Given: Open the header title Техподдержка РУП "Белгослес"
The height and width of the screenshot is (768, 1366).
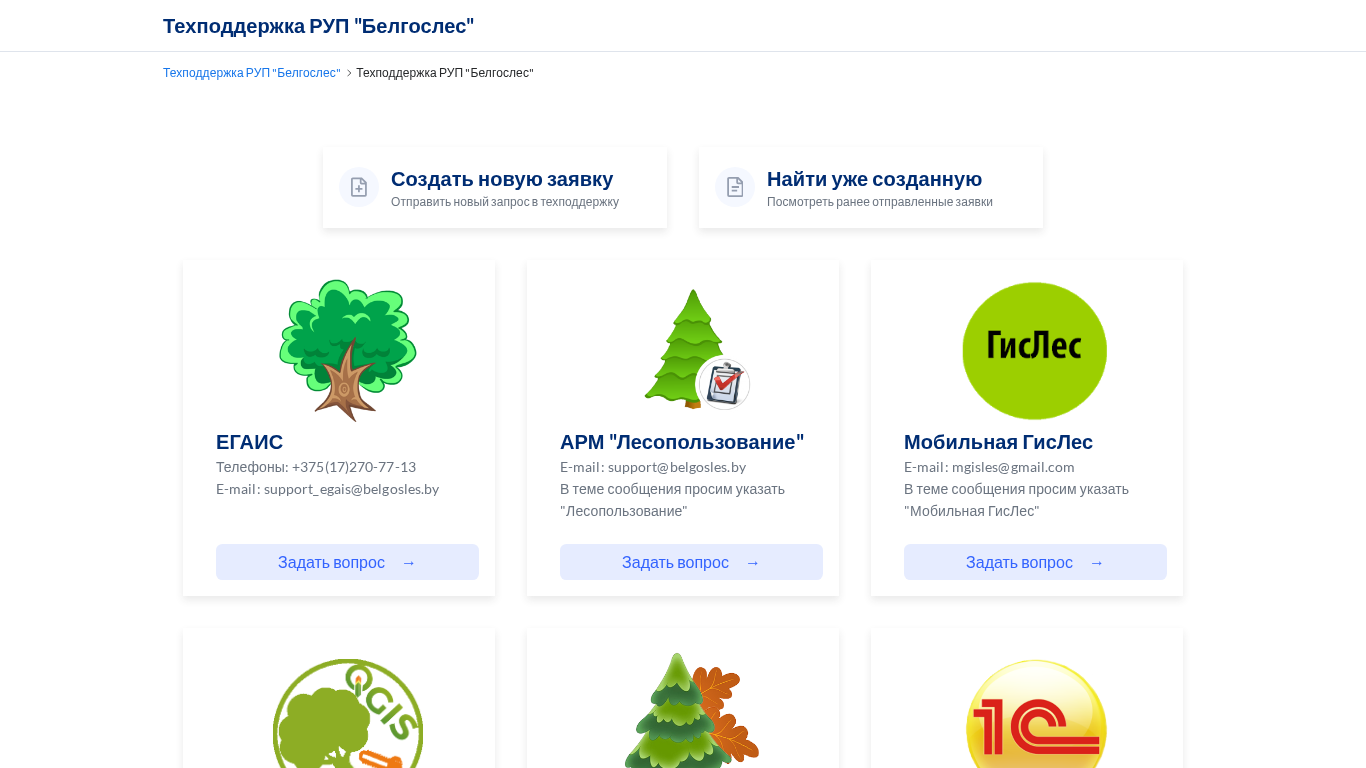Looking at the screenshot, I should (x=319, y=26).
